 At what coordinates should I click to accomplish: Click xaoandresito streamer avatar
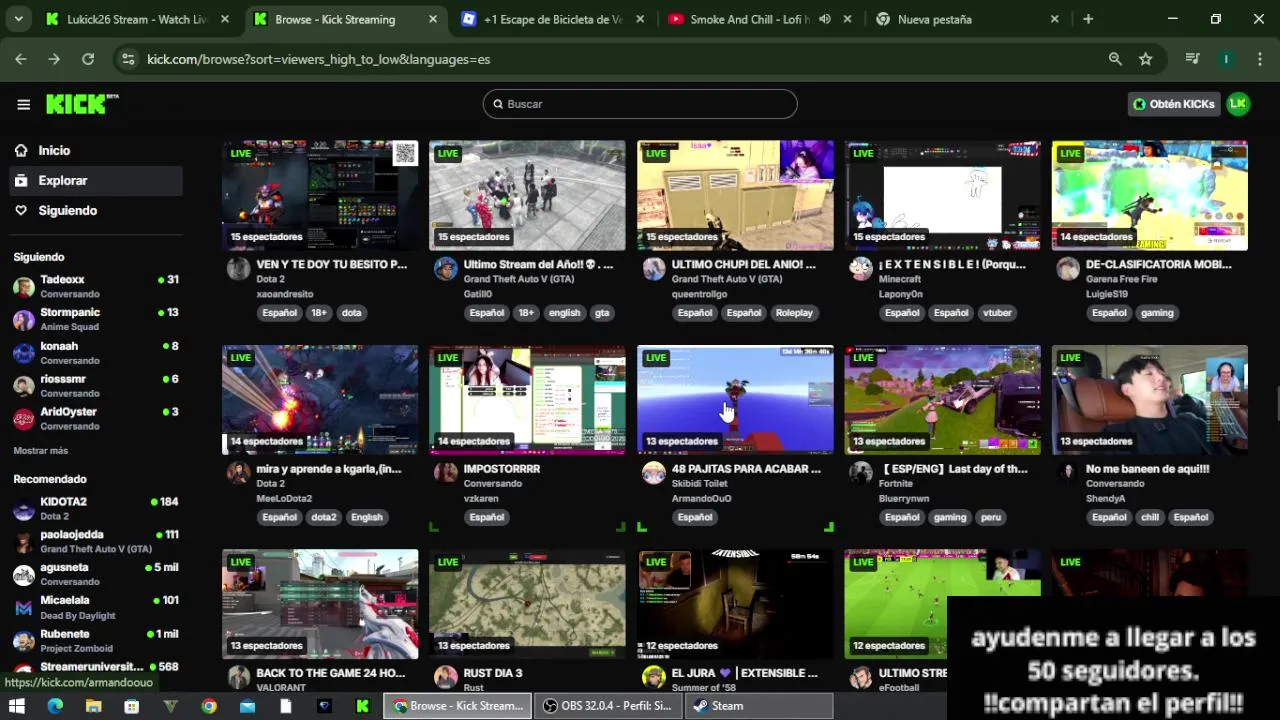tap(238, 269)
